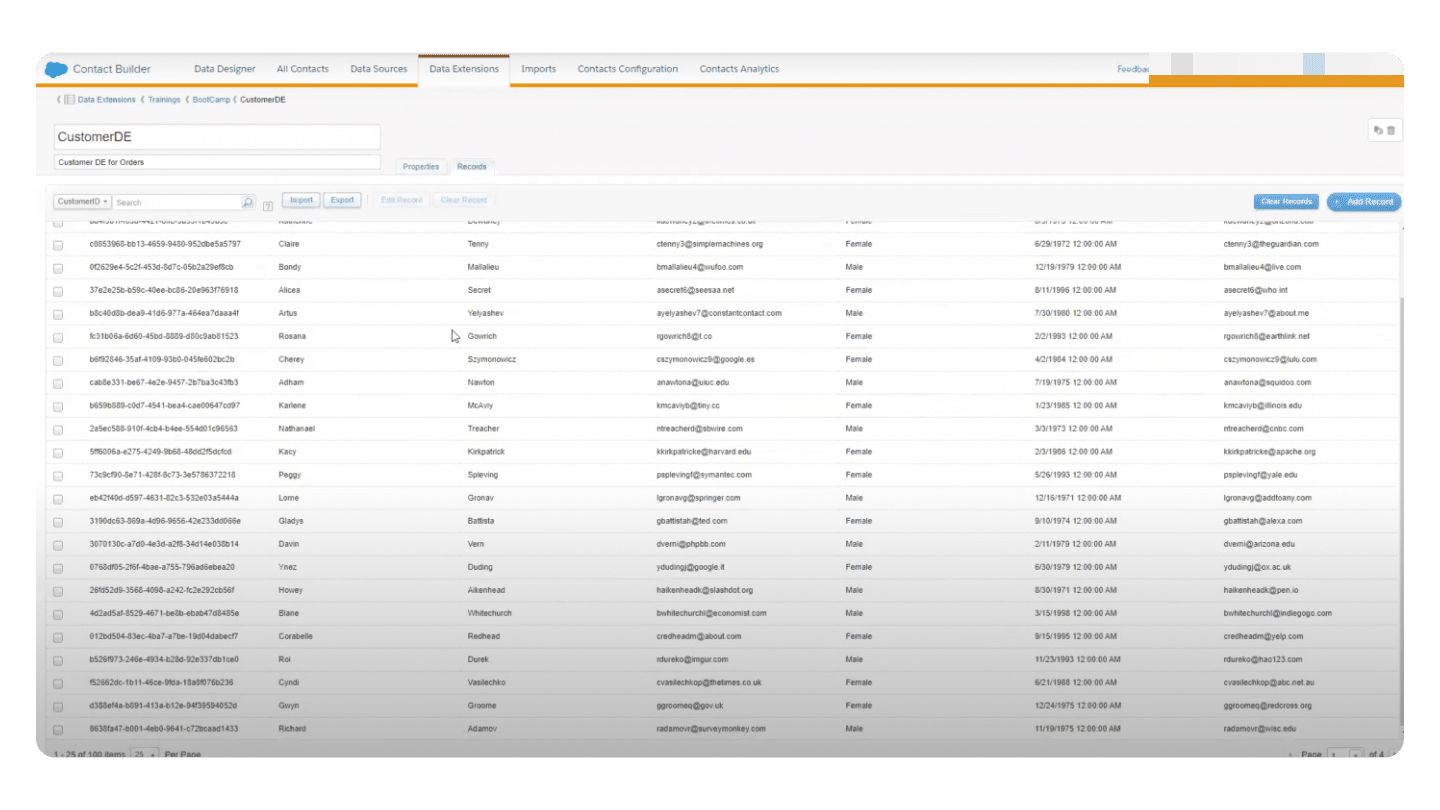Screen dimensions: 1440x810
Task: Click the date 12/16/1971 12:00:00 AM
Action: (1078, 498)
